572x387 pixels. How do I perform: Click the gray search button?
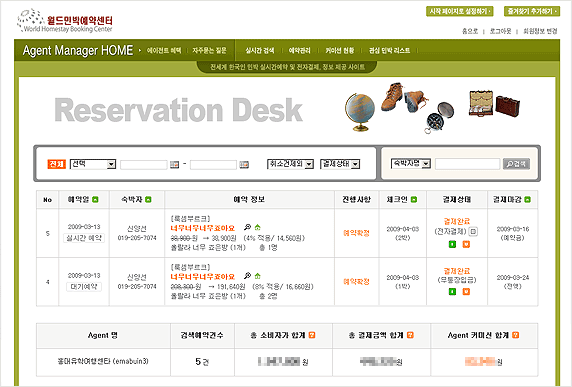(x=516, y=164)
